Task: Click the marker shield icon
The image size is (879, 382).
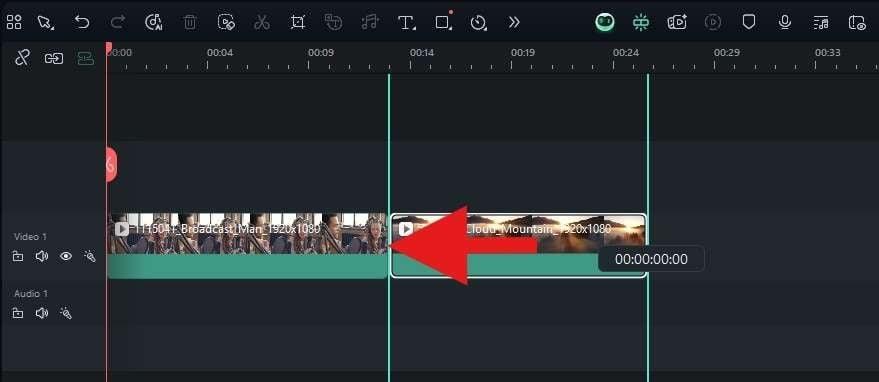Action: click(x=748, y=22)
